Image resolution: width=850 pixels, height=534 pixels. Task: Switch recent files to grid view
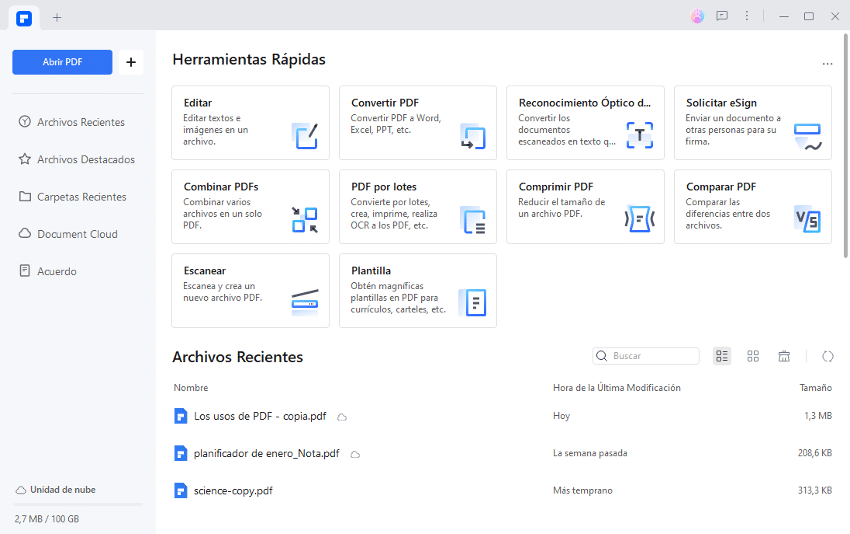point(753,356)
